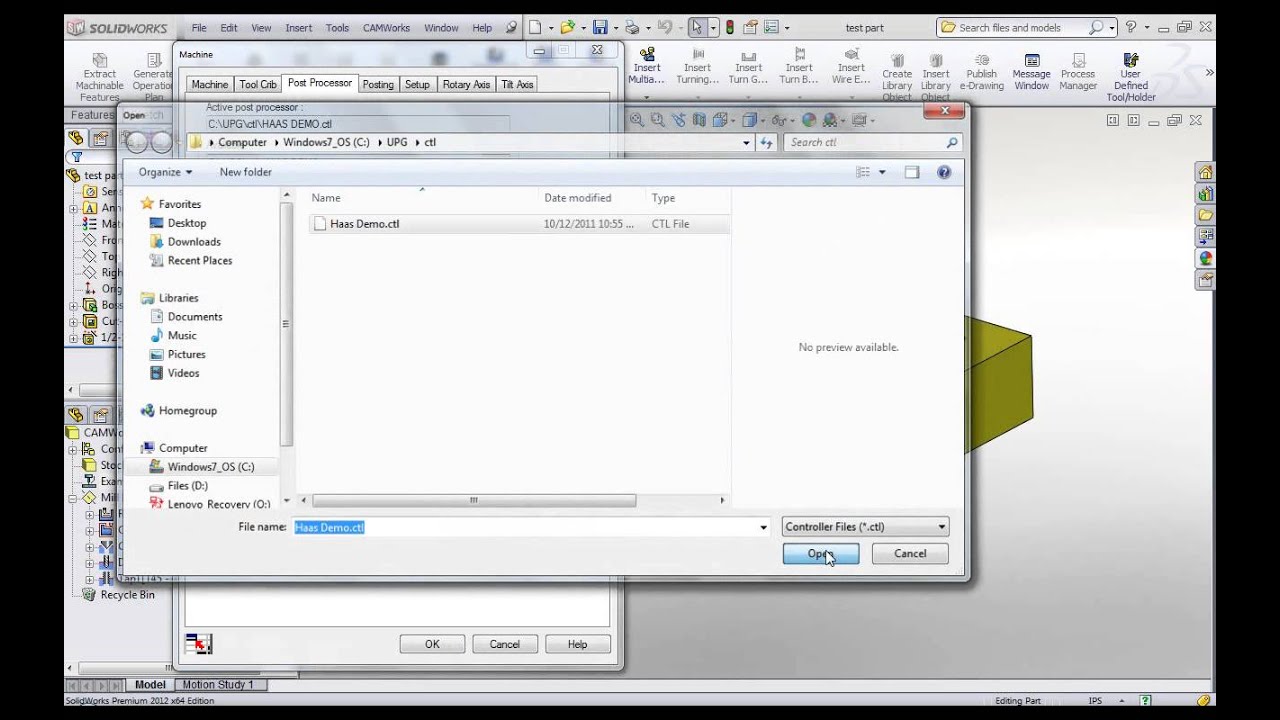
Task: Click User Defined Tool/Holder icon
Action: (x=1131, y=78)
